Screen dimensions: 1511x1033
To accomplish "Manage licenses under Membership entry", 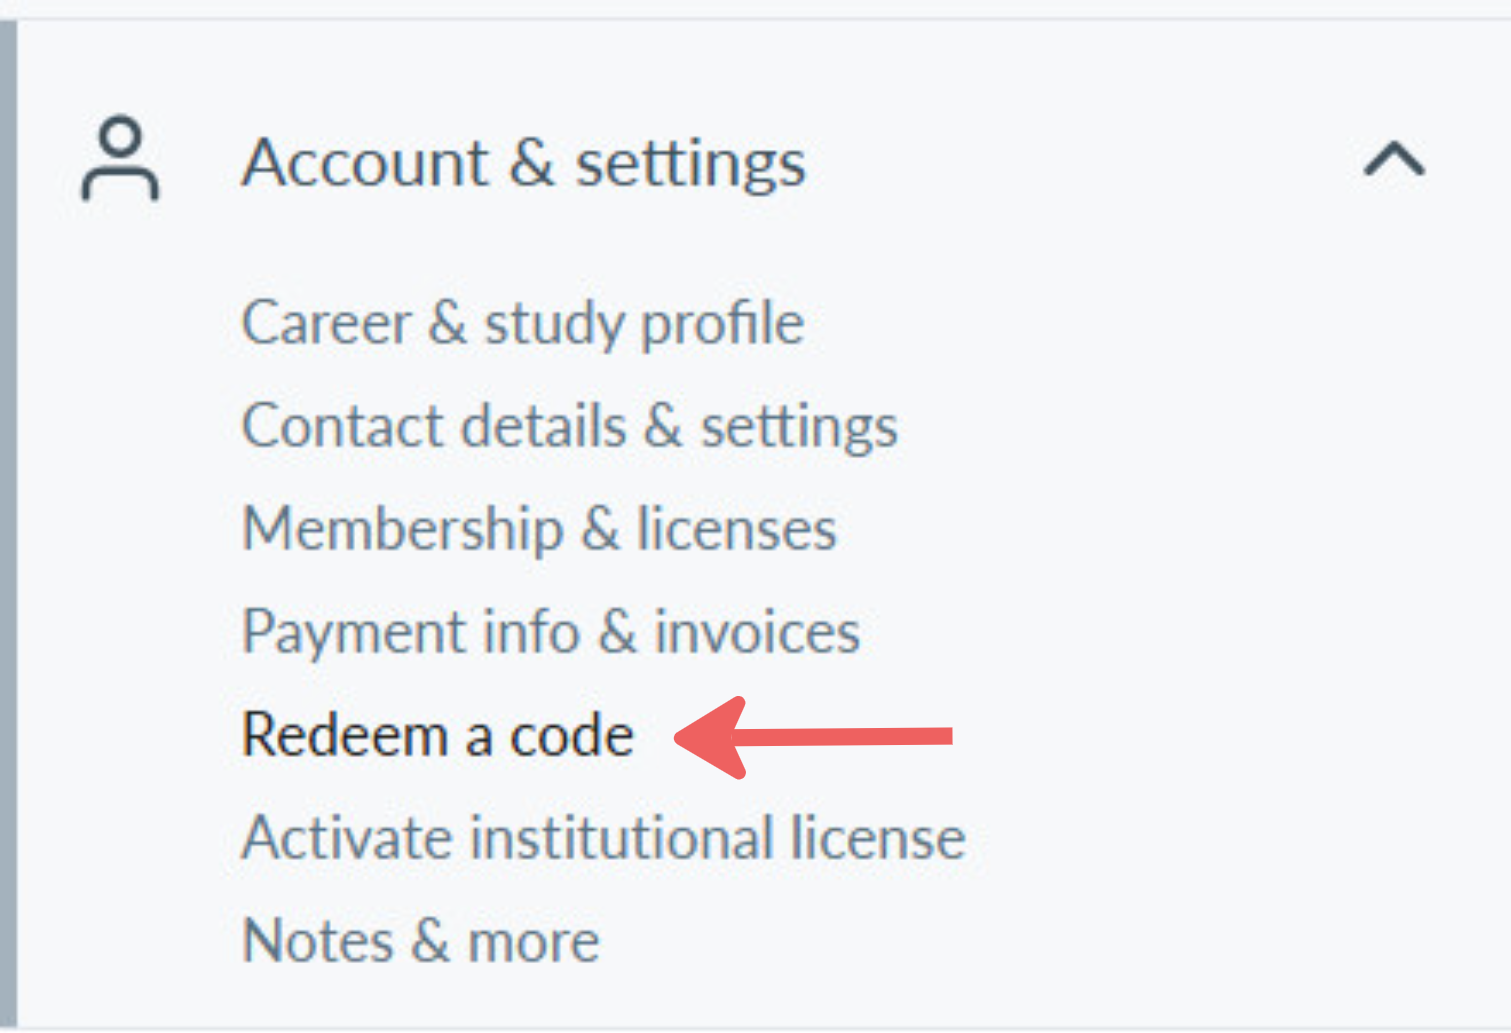I will (x=539, y=529).
